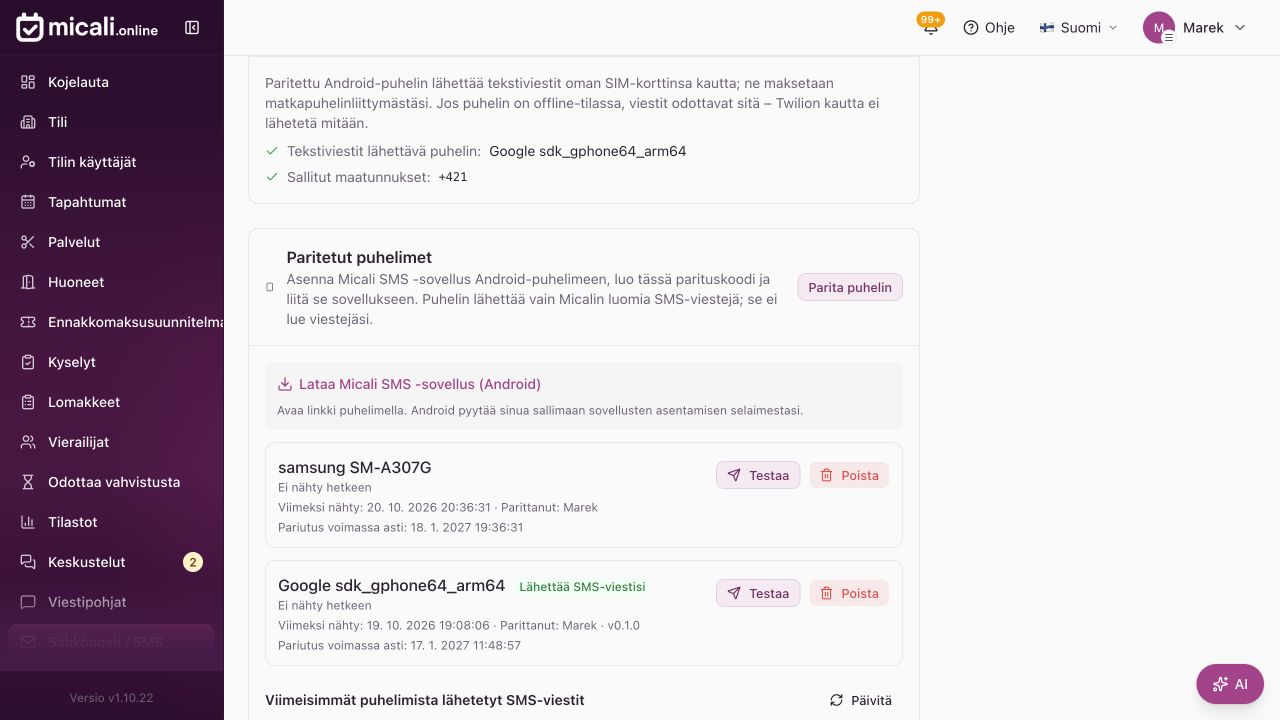Click the Tapahtumat calendar icon
Image resolution: width=1280 pixels, height=720 pixels.
coord(28,202)
